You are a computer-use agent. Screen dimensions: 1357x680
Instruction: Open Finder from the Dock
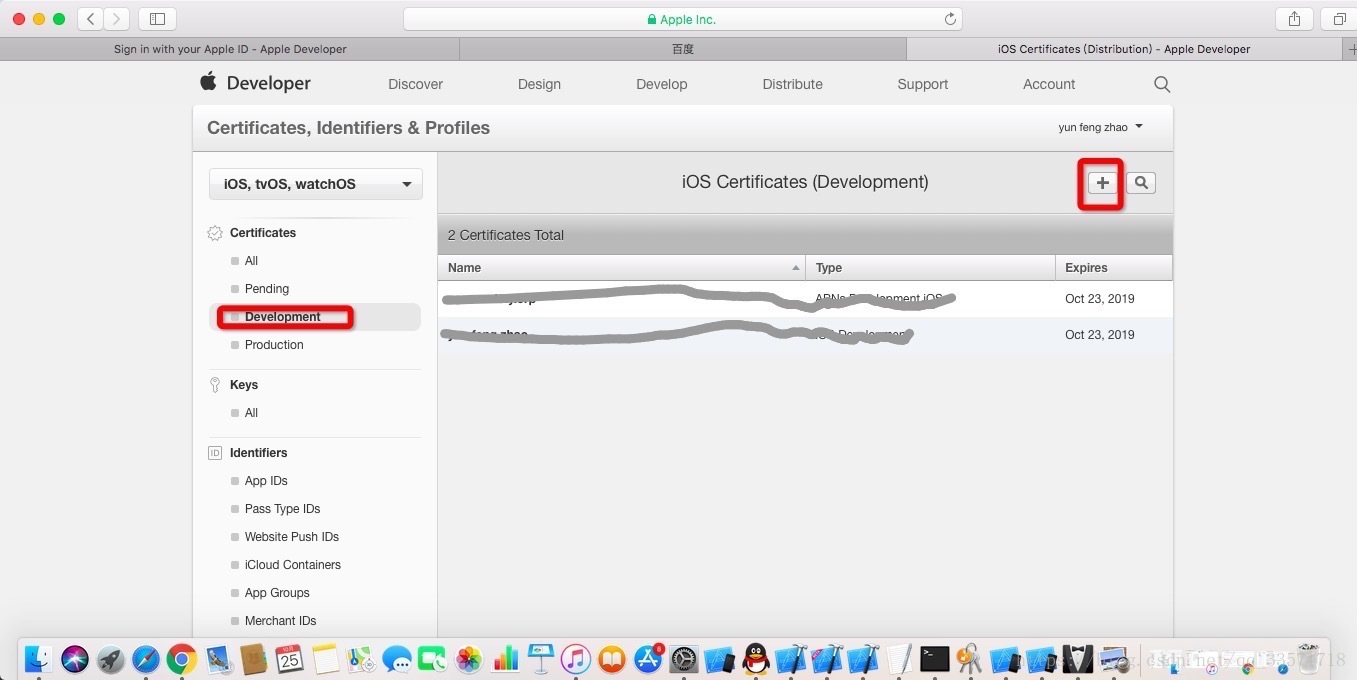click(40, 658)
